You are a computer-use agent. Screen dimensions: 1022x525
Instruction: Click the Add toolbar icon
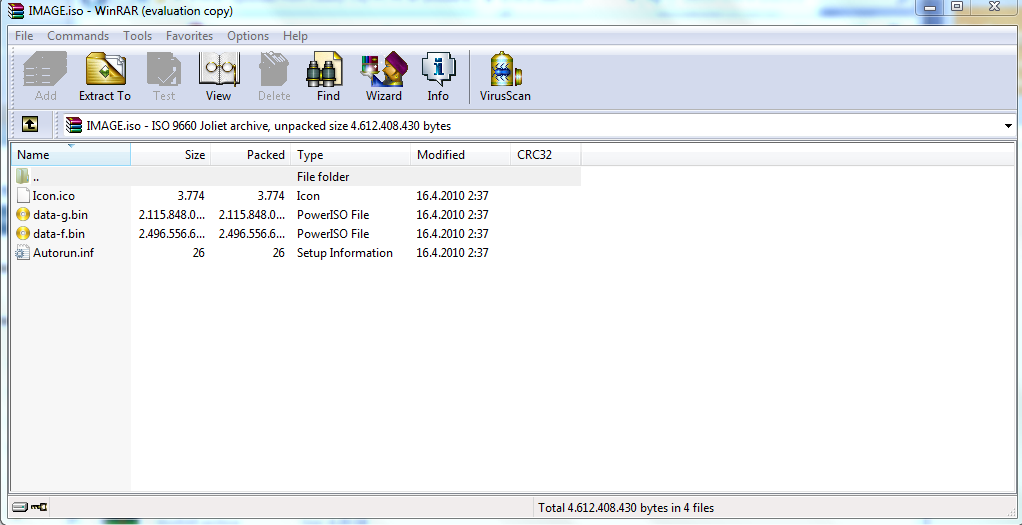pos(46,77)
